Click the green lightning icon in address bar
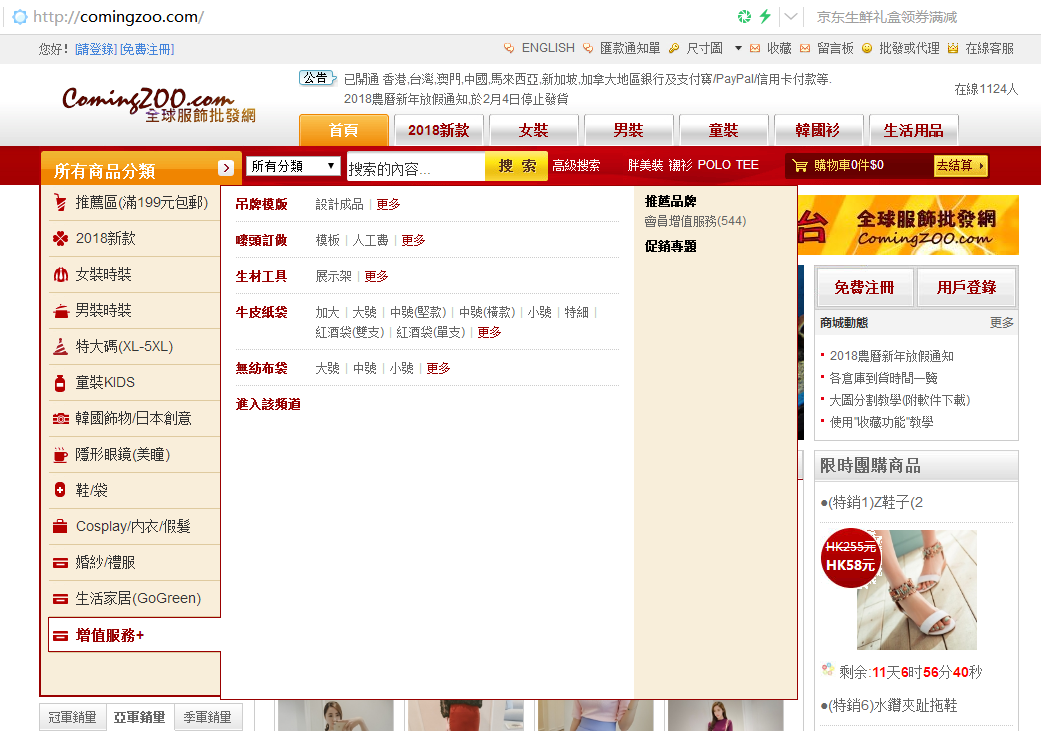 765,17
